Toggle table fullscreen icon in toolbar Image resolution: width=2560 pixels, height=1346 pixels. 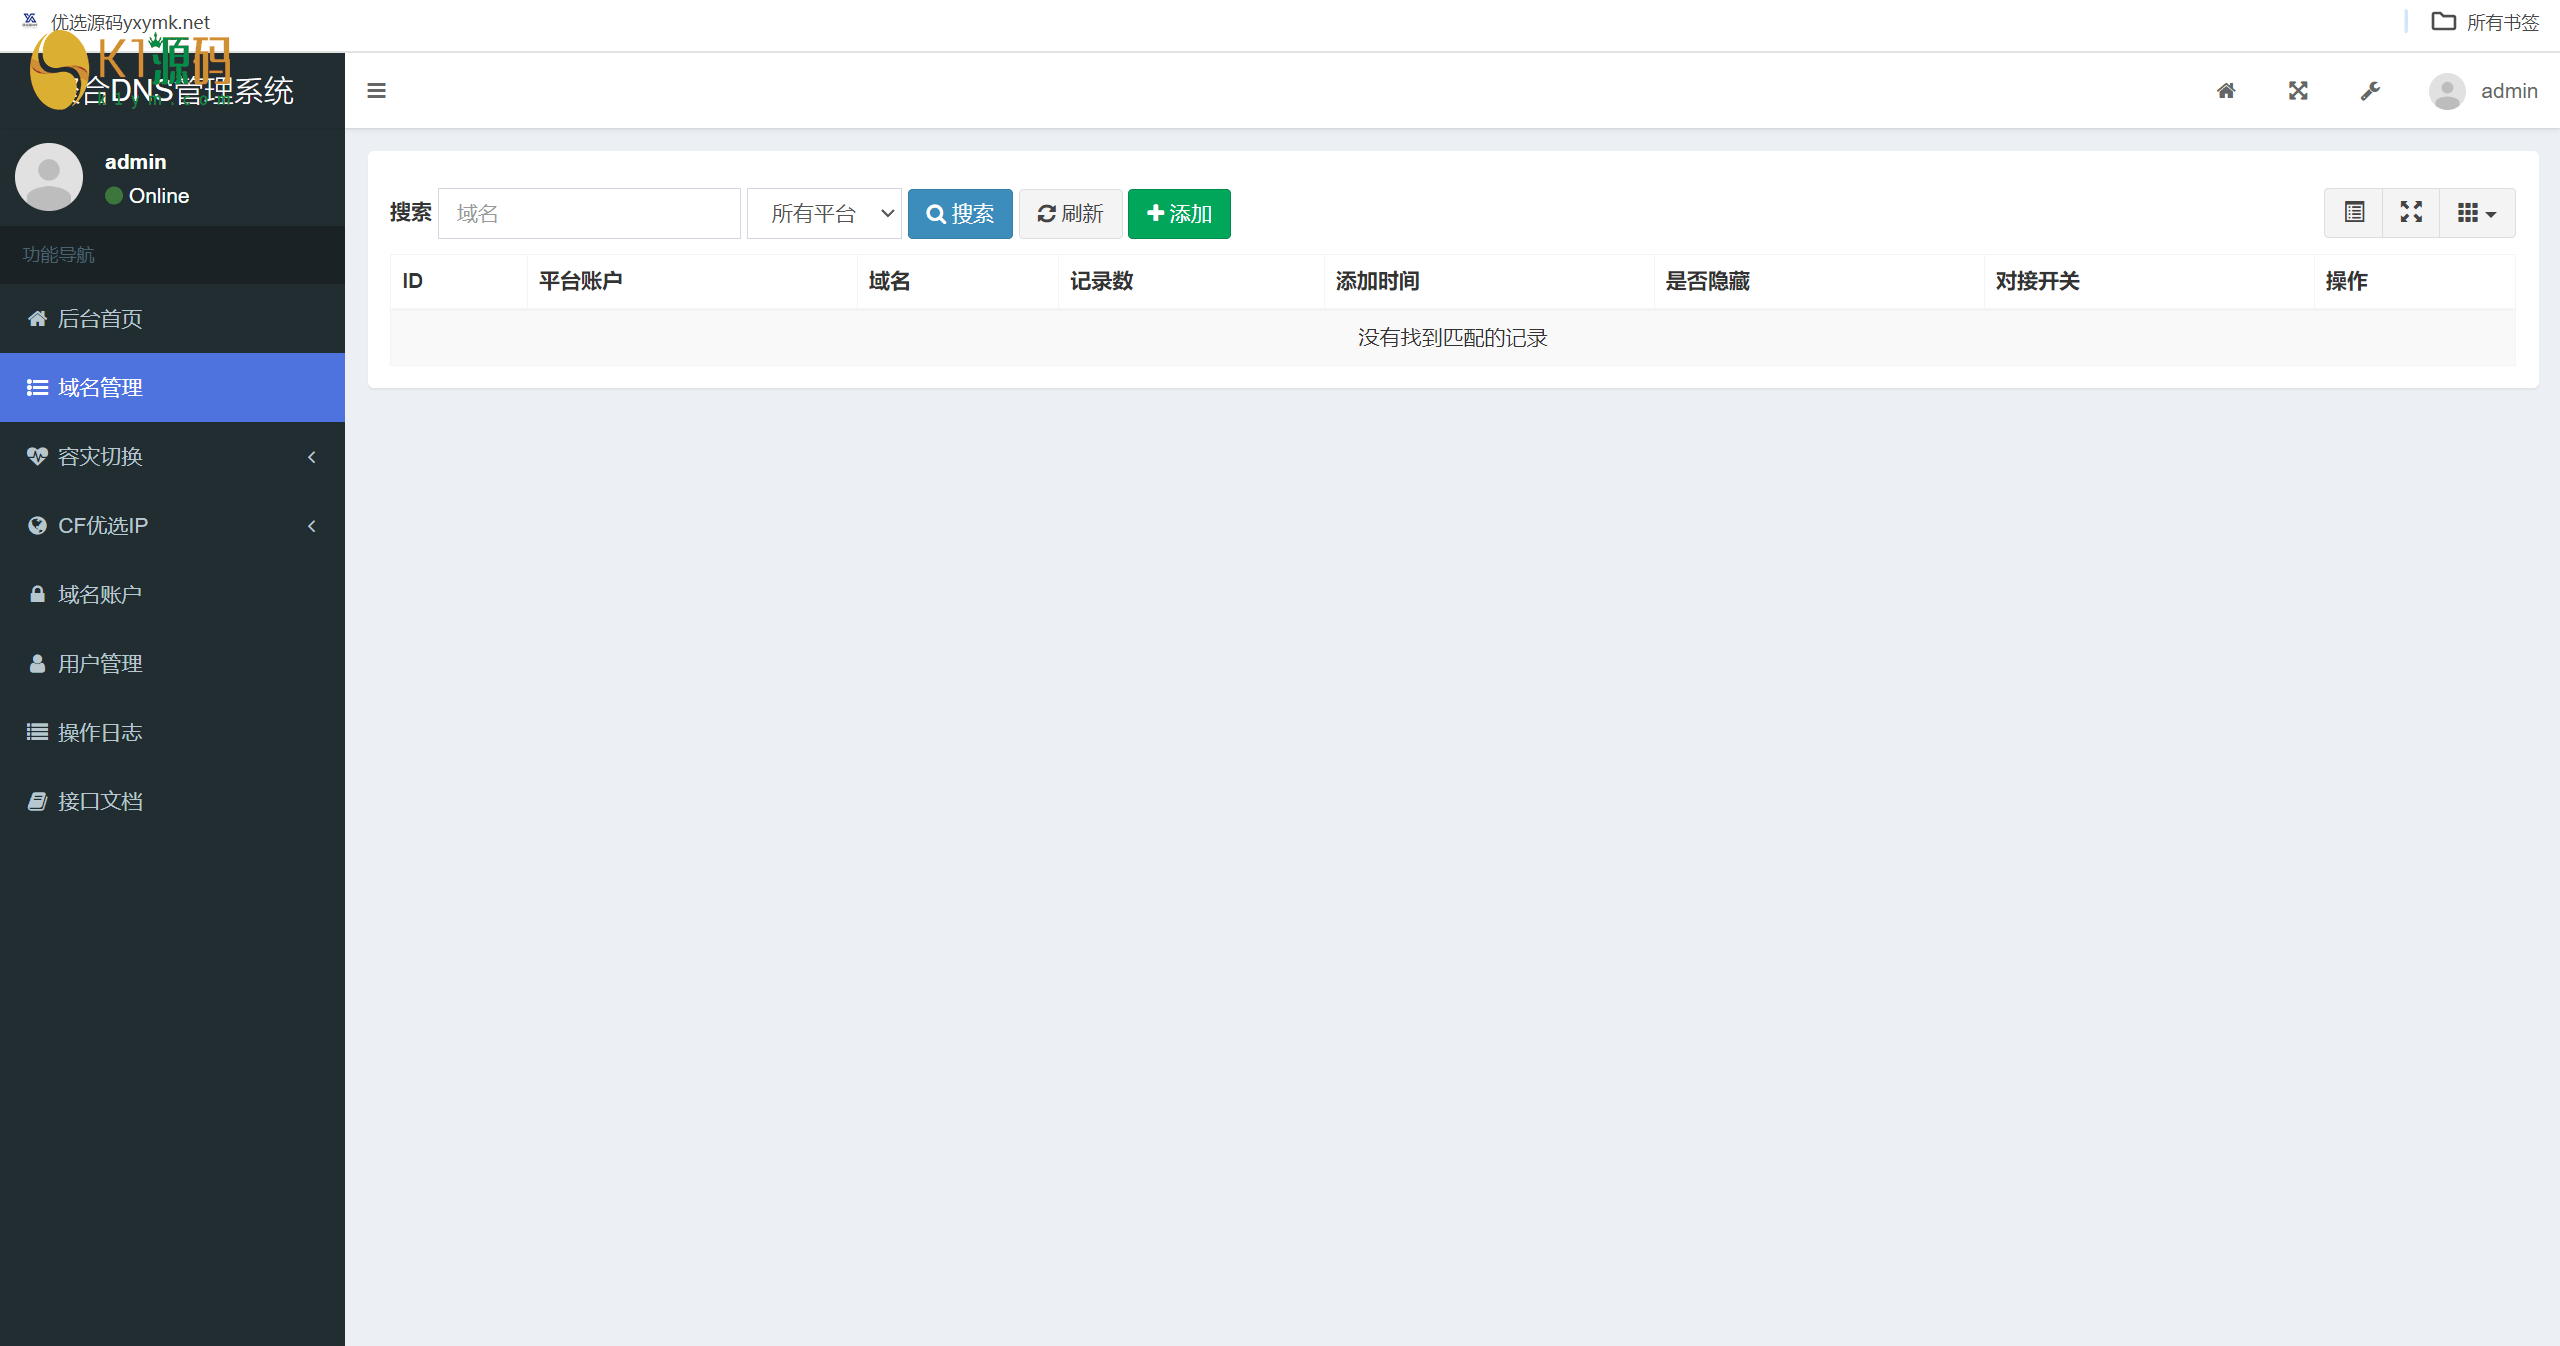2411,213
